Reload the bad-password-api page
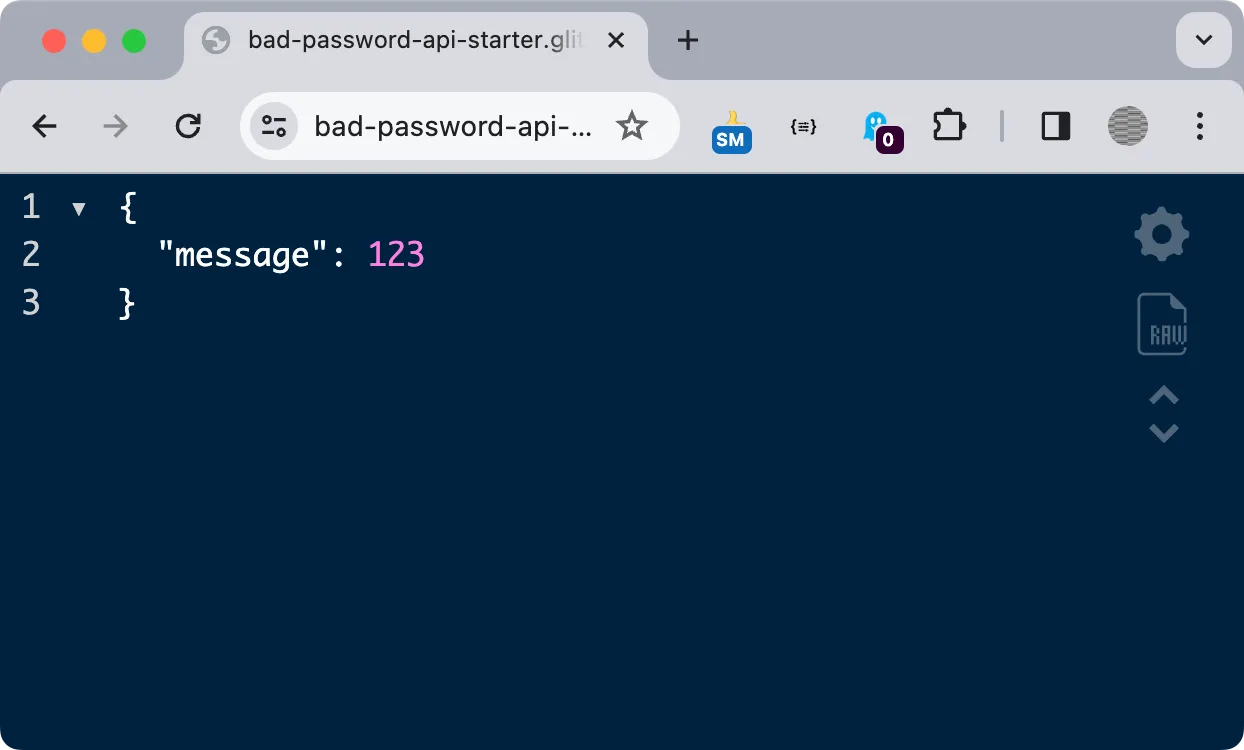 point(188,126)
